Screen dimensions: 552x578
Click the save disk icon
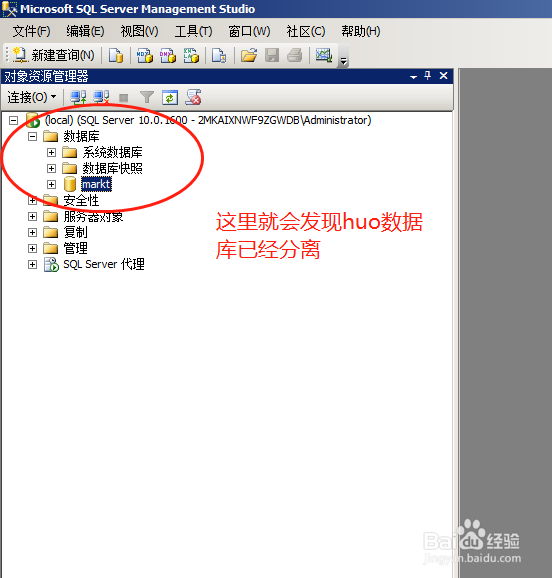click(x=272, y=55)
